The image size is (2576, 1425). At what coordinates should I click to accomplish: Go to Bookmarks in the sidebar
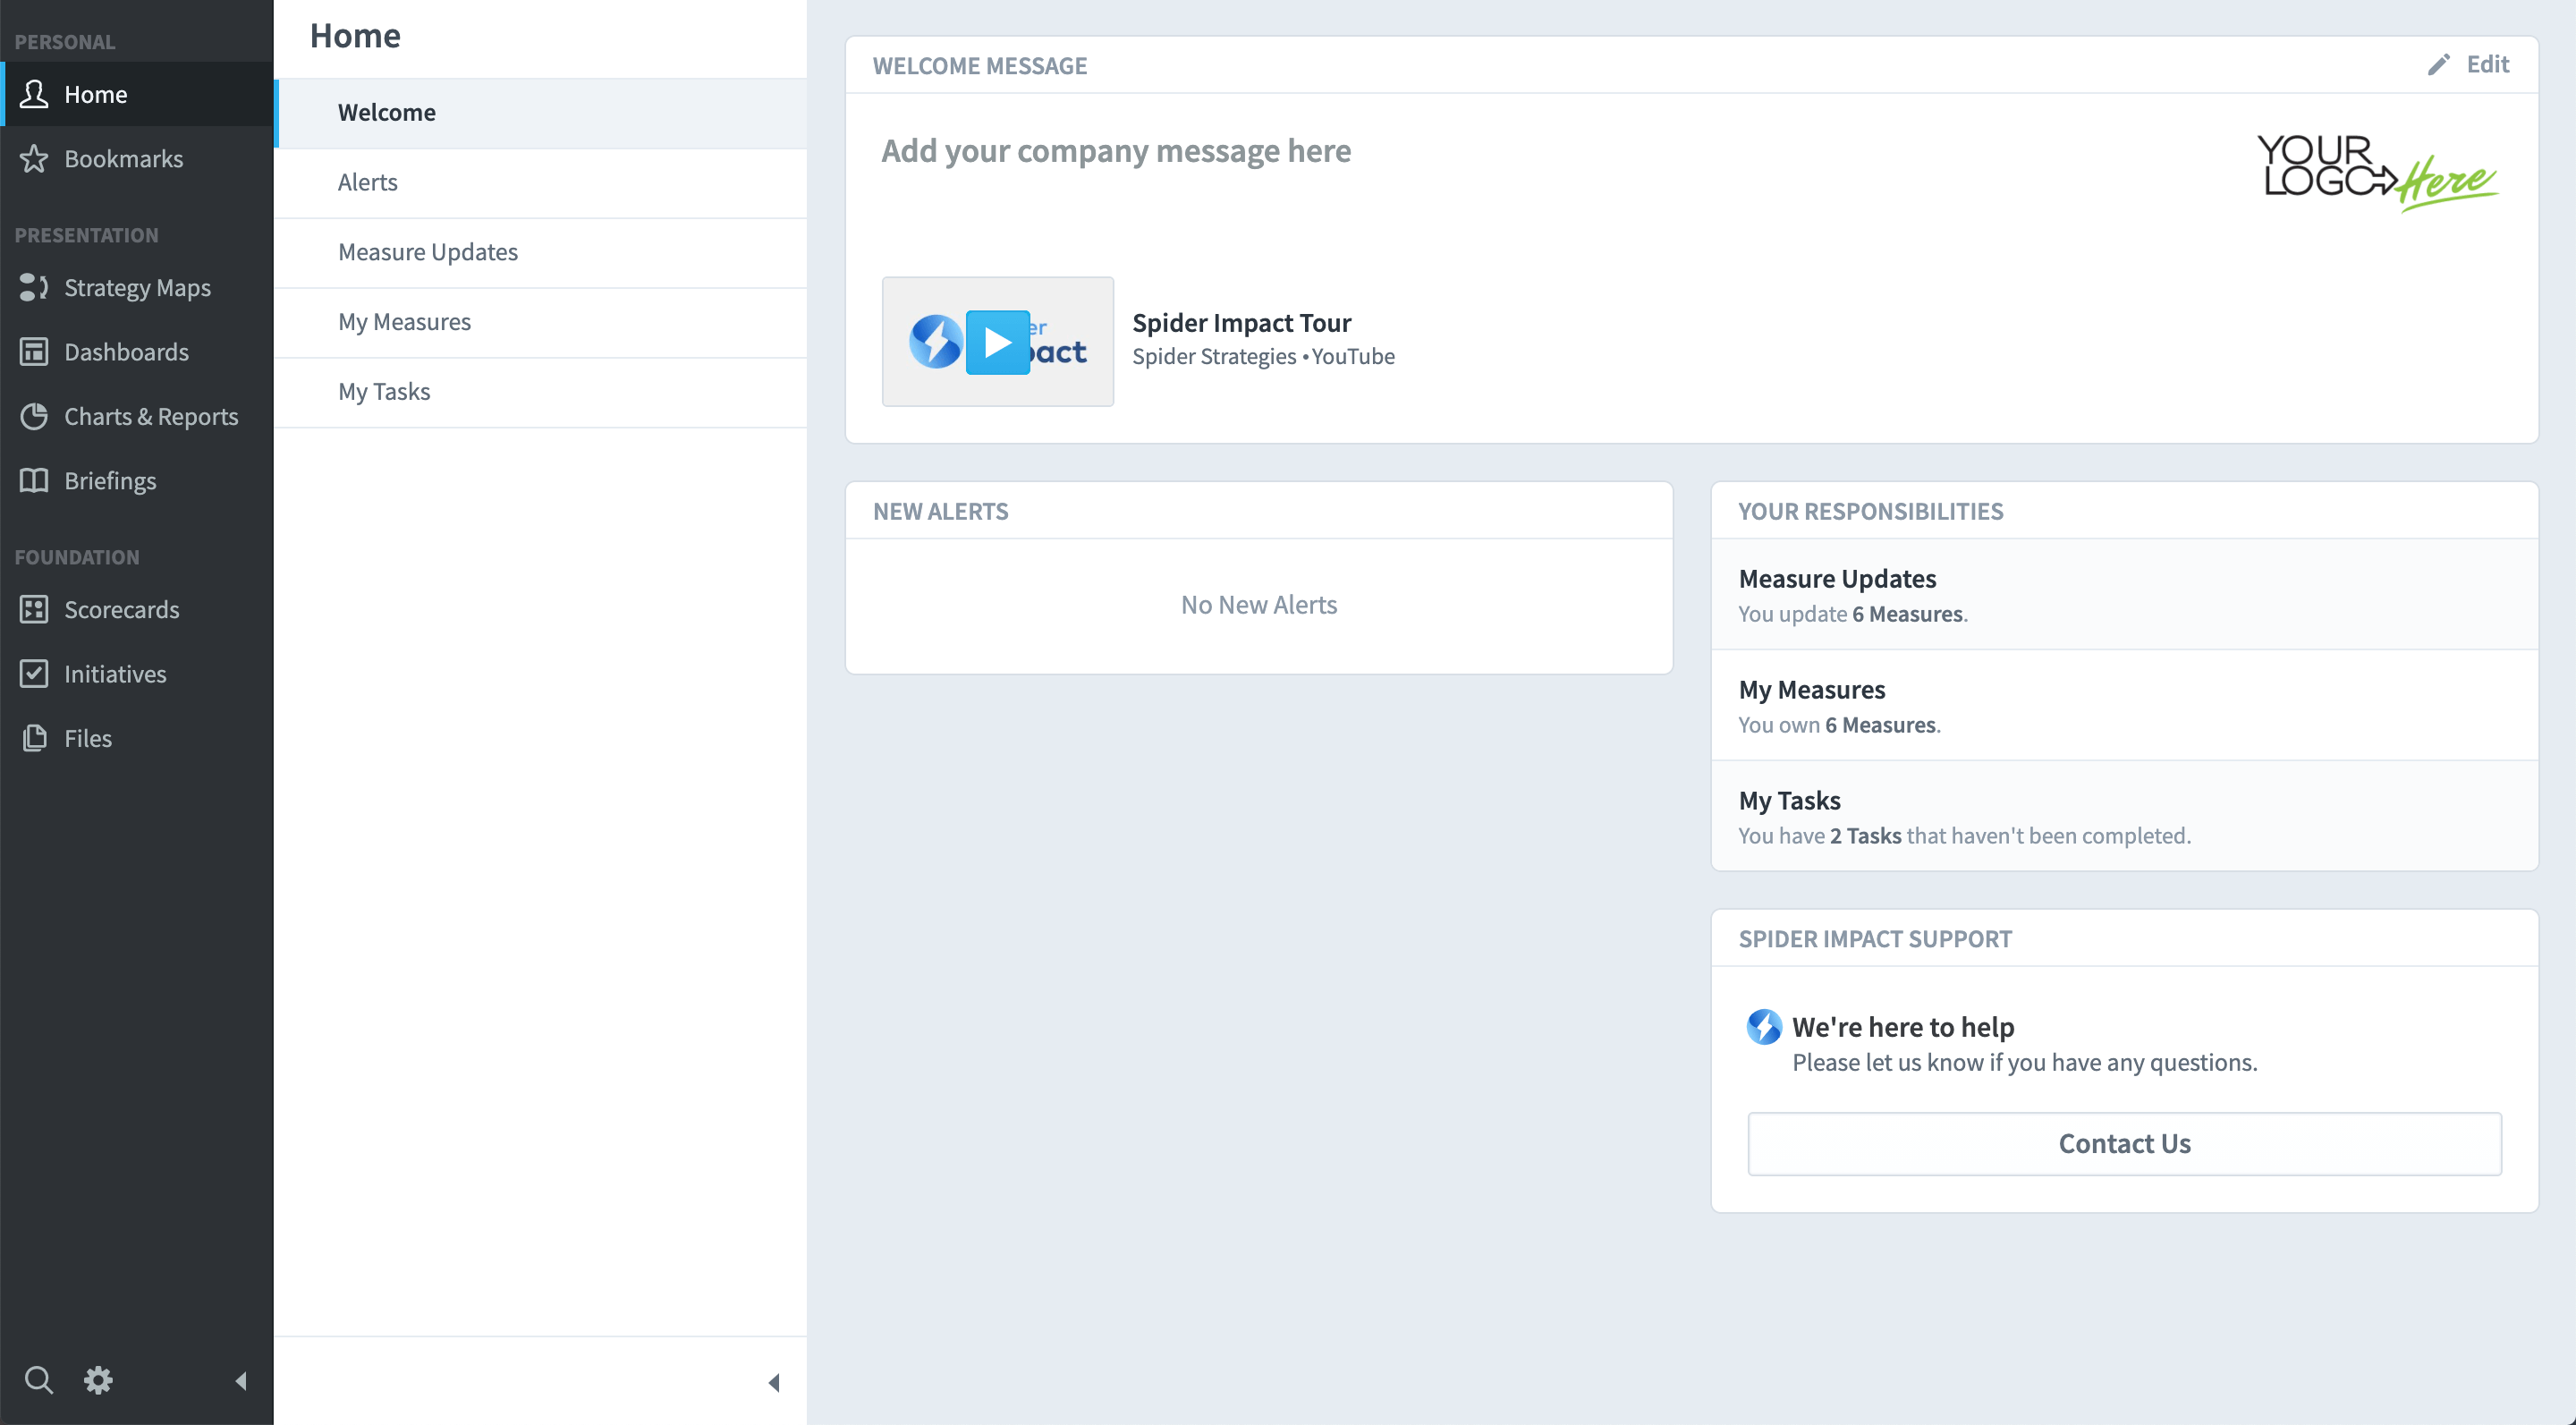pos(137,158)
